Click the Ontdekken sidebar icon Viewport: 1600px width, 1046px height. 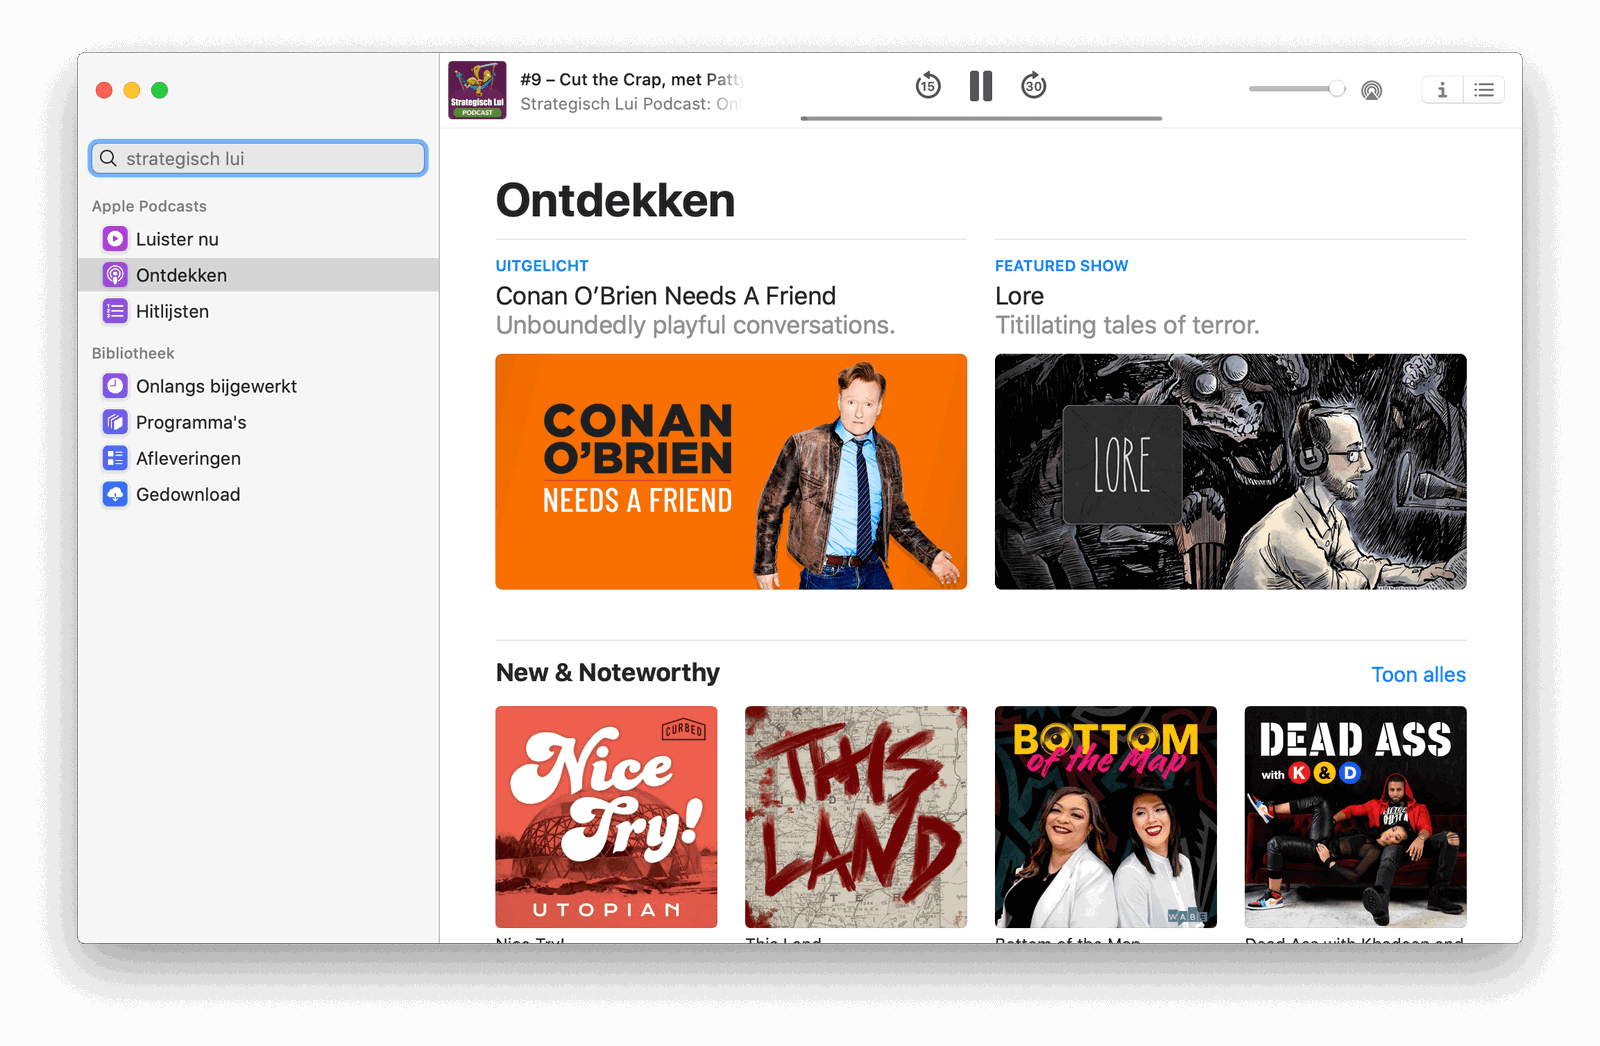(x=115, y=275)
